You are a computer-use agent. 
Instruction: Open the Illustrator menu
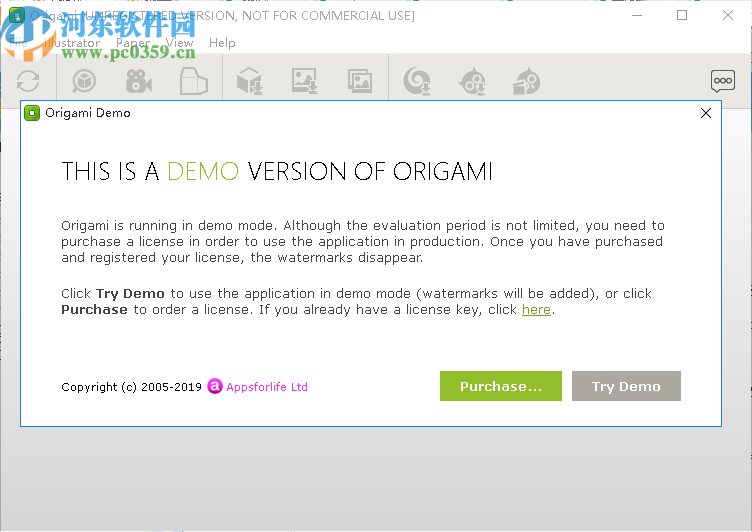71,43
